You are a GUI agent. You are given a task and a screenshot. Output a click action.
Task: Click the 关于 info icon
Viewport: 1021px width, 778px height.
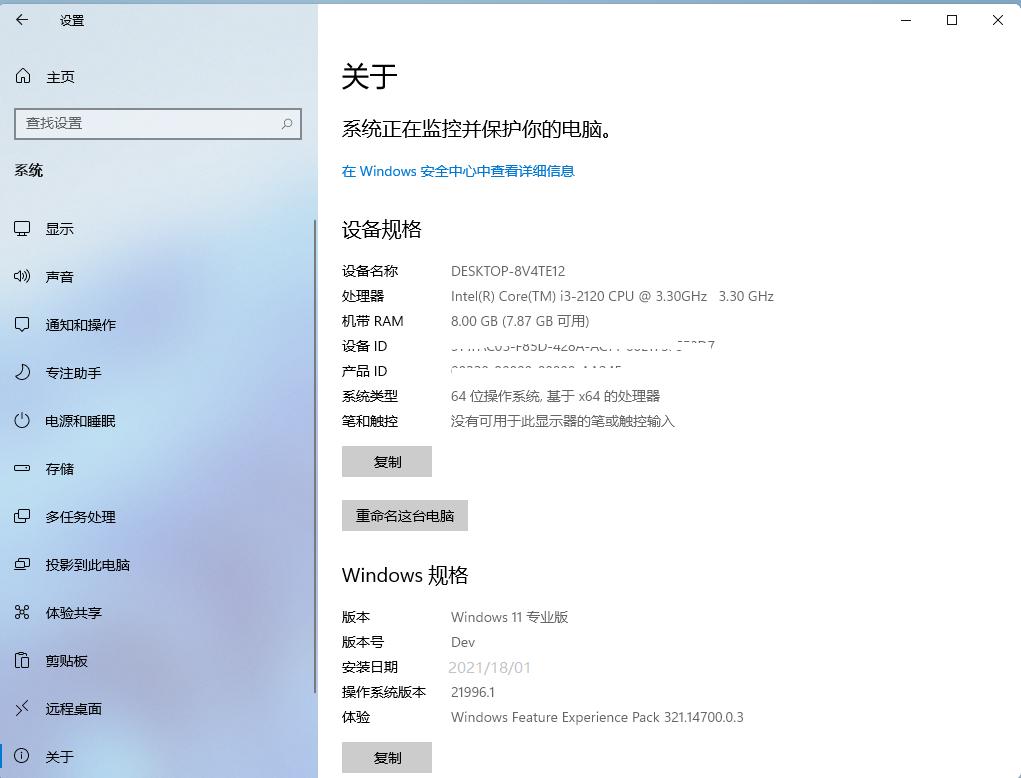click(22, 756)
